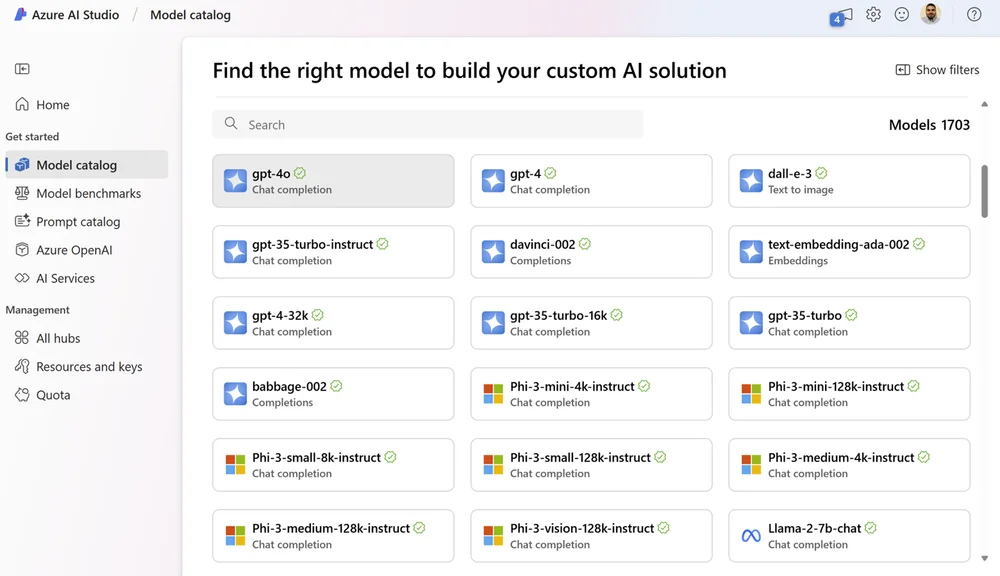This screenshot has width=1000, height=576.
Task: Click the Home house icon
Action: (22, 104)
